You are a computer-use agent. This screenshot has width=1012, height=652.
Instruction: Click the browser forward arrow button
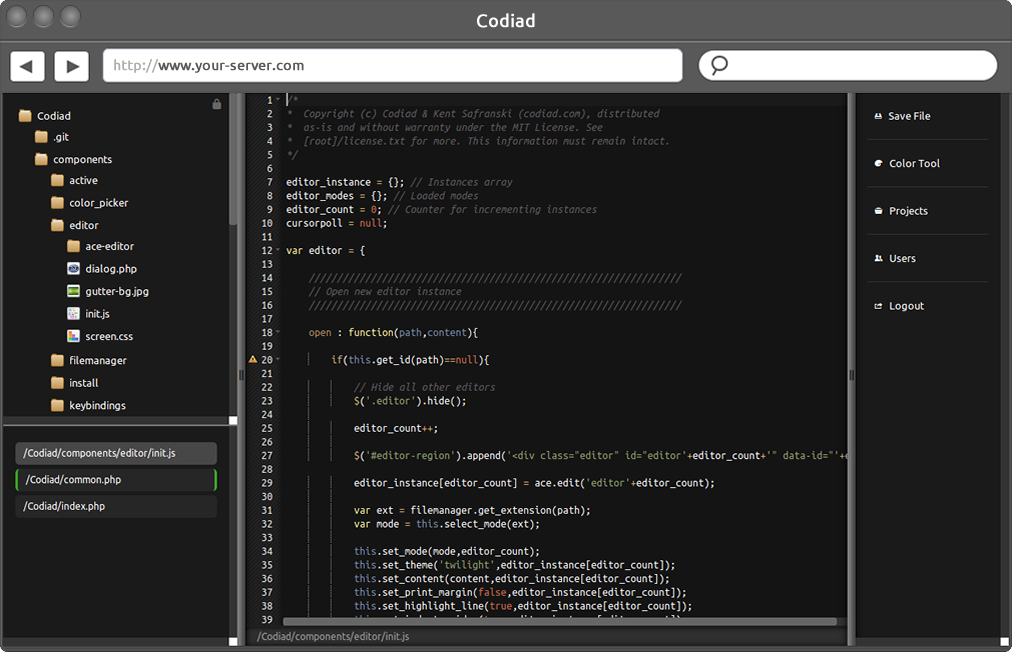(x=72, y=66)
